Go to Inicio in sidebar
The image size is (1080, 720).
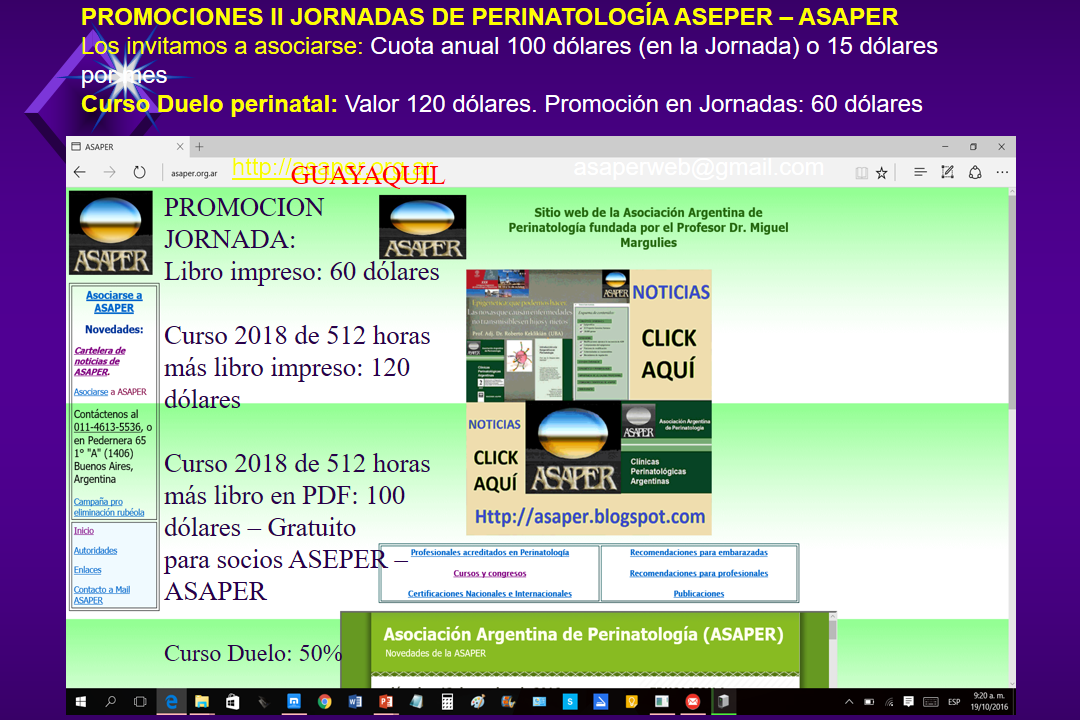click(83, 531)
